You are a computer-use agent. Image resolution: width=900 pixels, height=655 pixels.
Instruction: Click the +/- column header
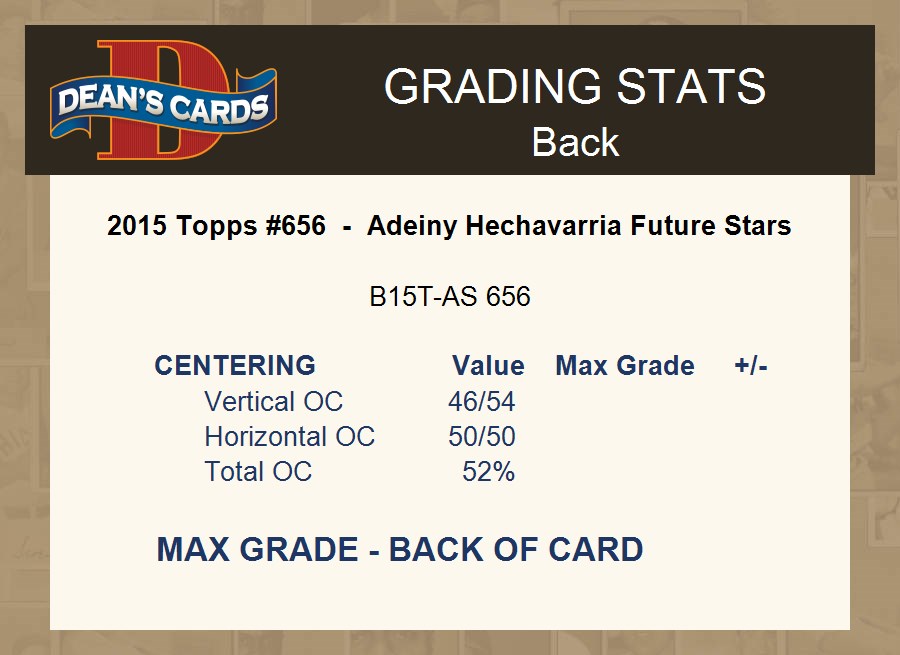click(751, 366)
